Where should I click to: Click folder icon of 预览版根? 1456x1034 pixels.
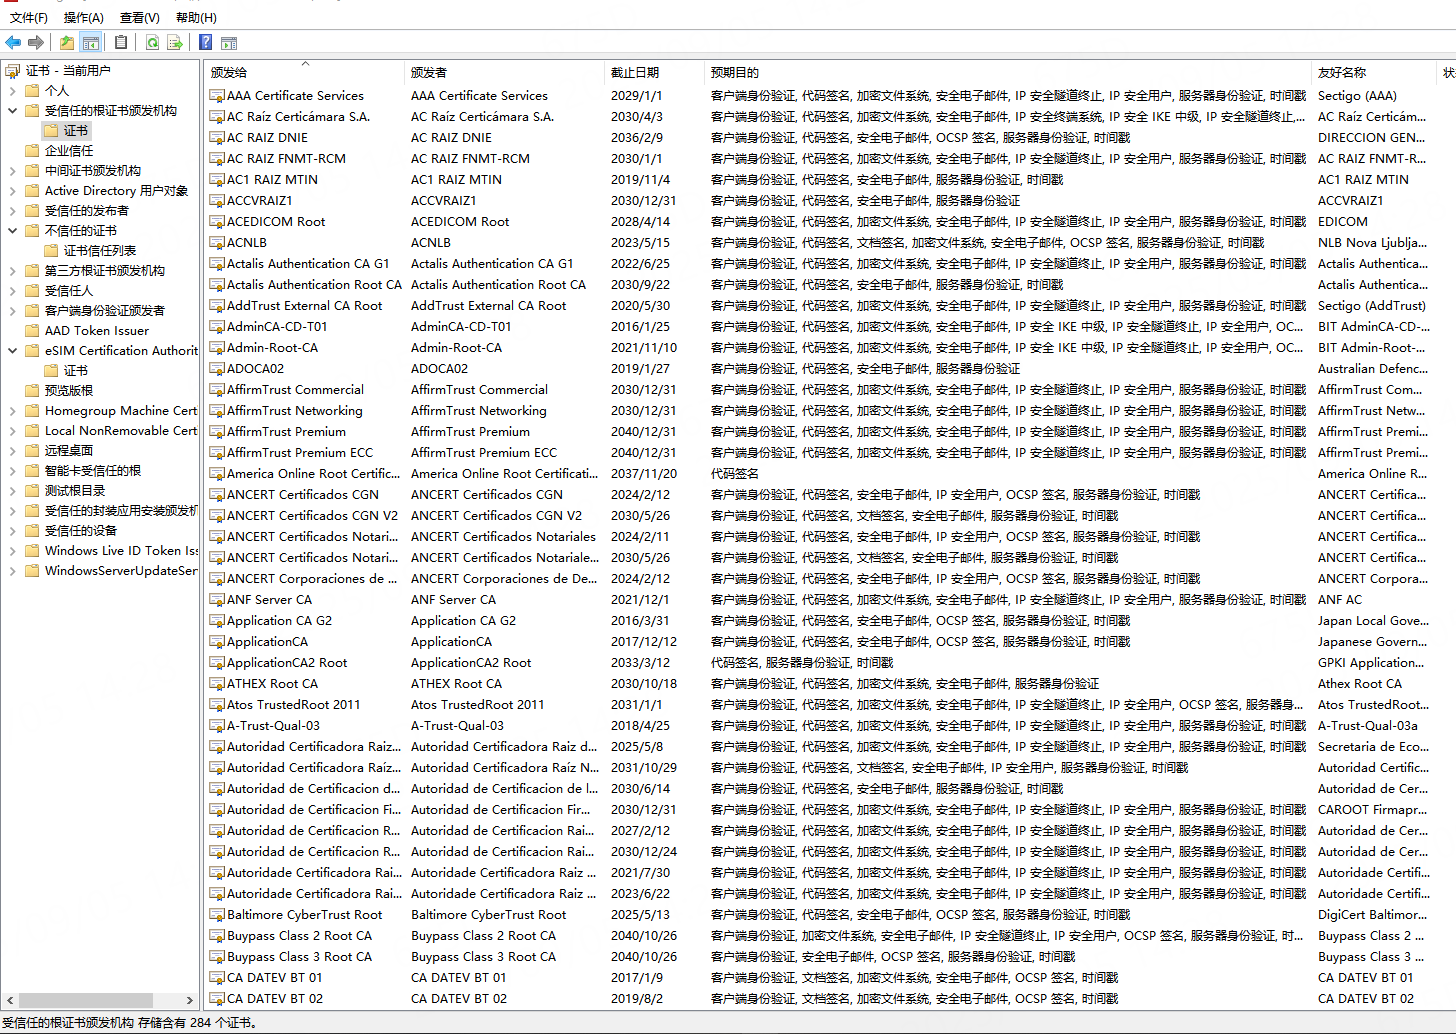click(32, 390)
